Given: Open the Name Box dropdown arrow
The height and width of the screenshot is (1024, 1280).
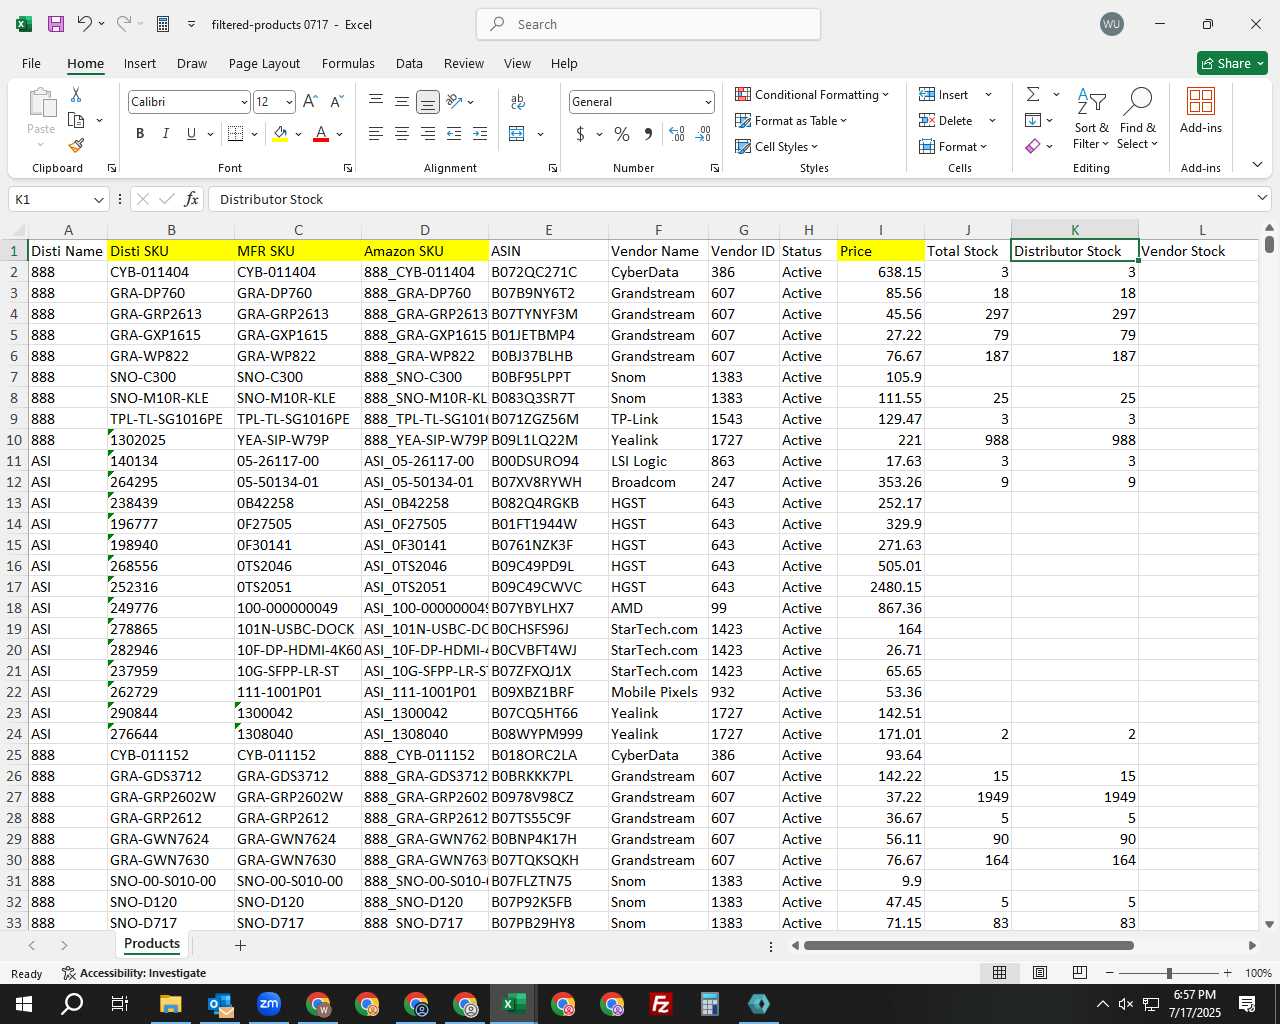Looking at the screenshot, I should point(98,199).
